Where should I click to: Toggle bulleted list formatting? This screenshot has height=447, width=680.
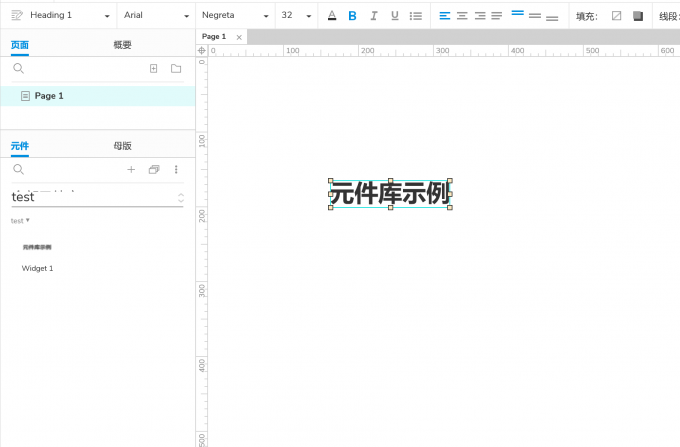[x=415, y=16]
